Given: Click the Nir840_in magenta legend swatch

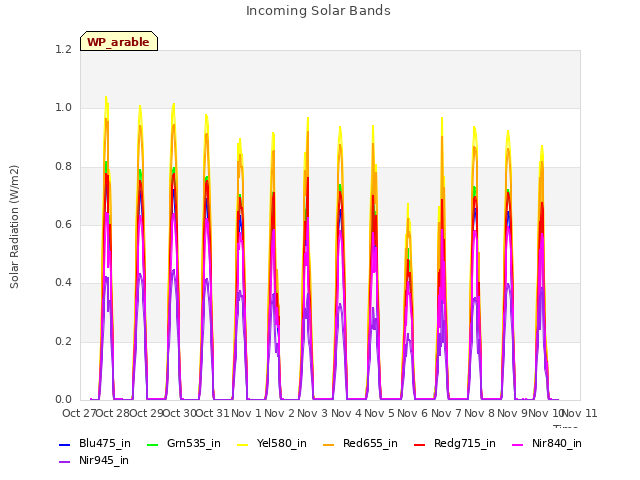Looking at the screenshot, I should (518, 444).
